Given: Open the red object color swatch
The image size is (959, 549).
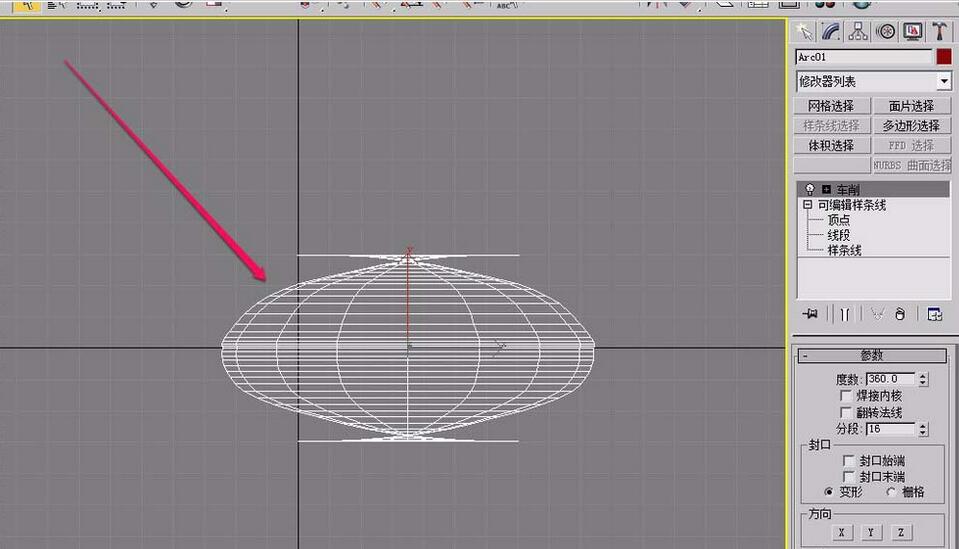Looking at the screenshot, I should 944,57.
